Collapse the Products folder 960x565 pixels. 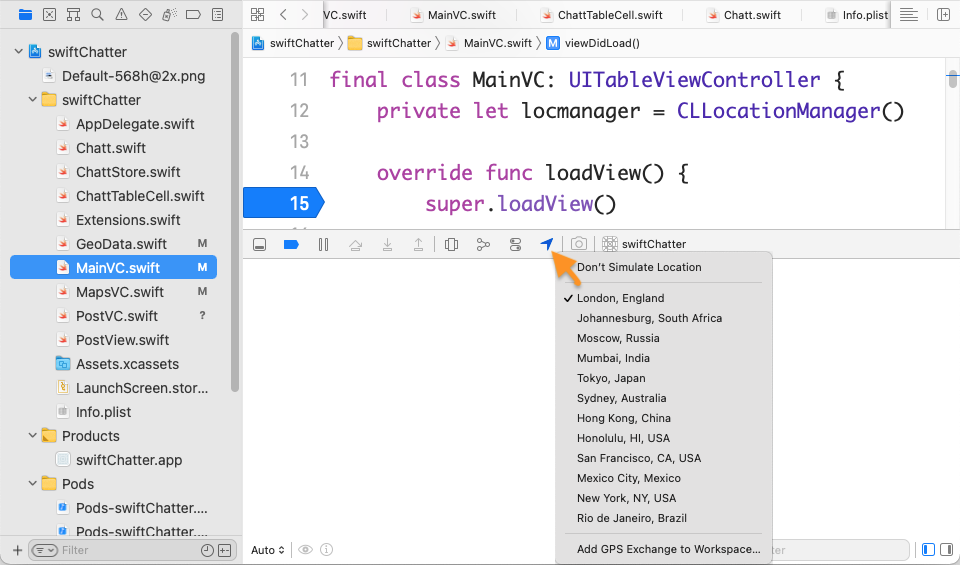[32, 436]
